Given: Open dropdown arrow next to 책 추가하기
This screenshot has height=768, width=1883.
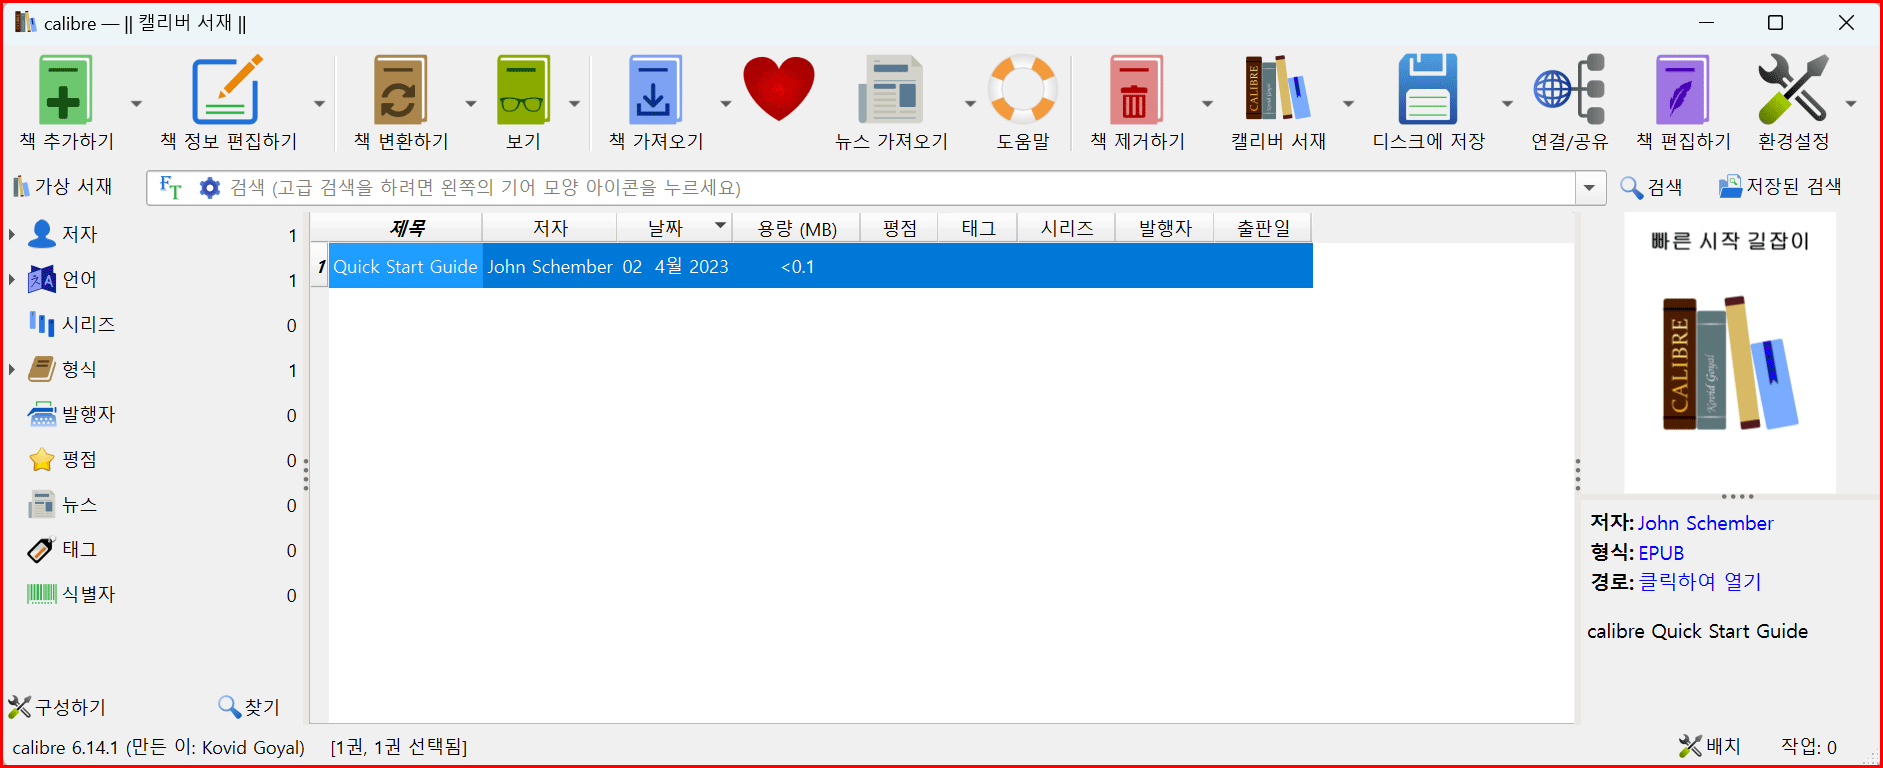Looking at the screenshot, I should pyautogui.click(x=136, y=103).
